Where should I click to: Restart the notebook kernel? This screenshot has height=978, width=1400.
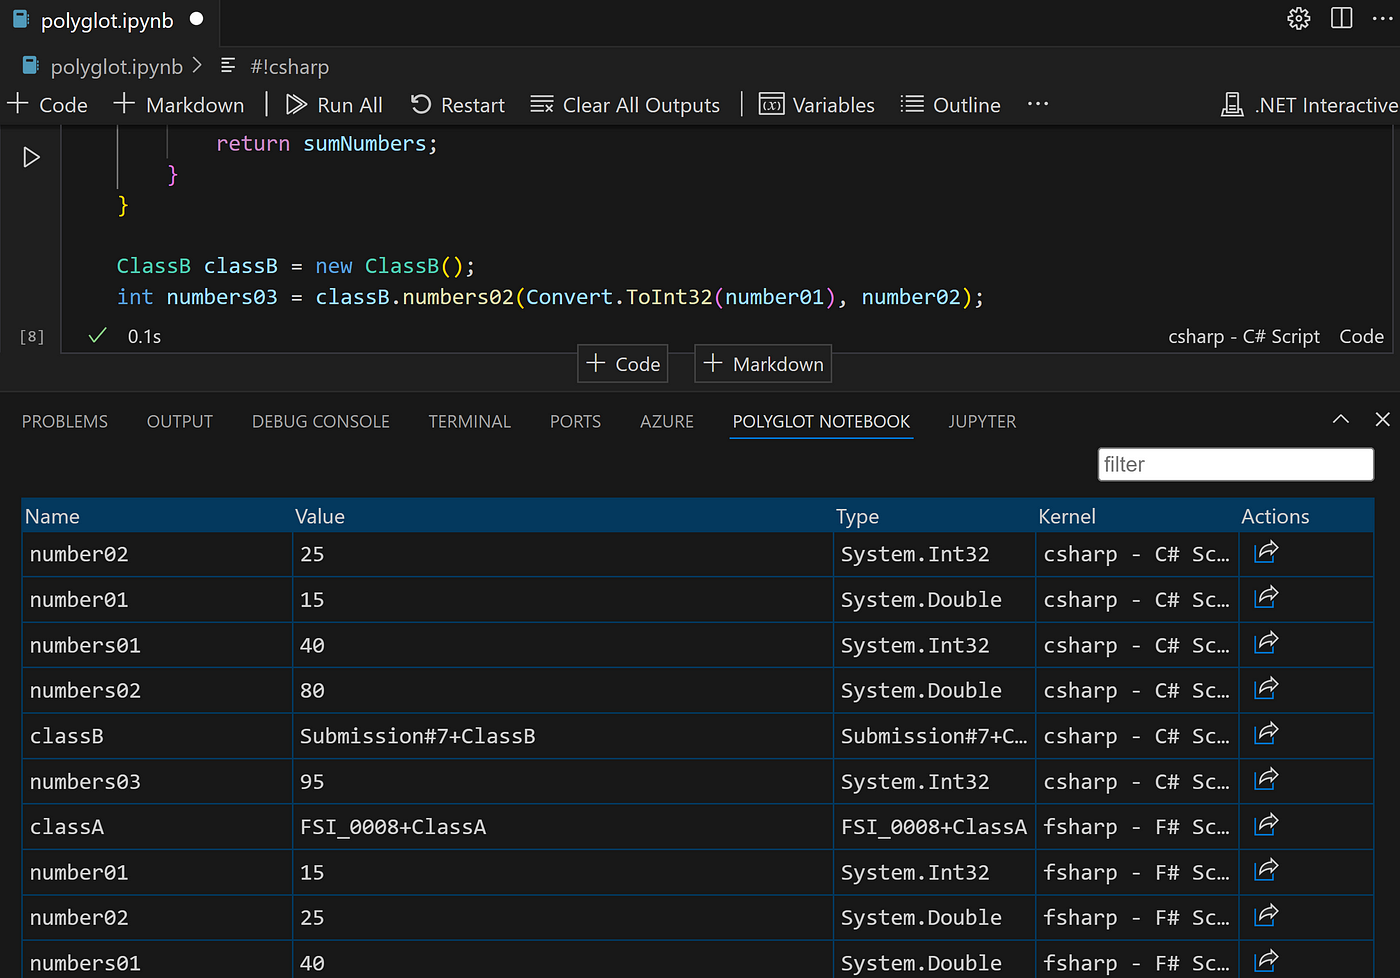458,105
